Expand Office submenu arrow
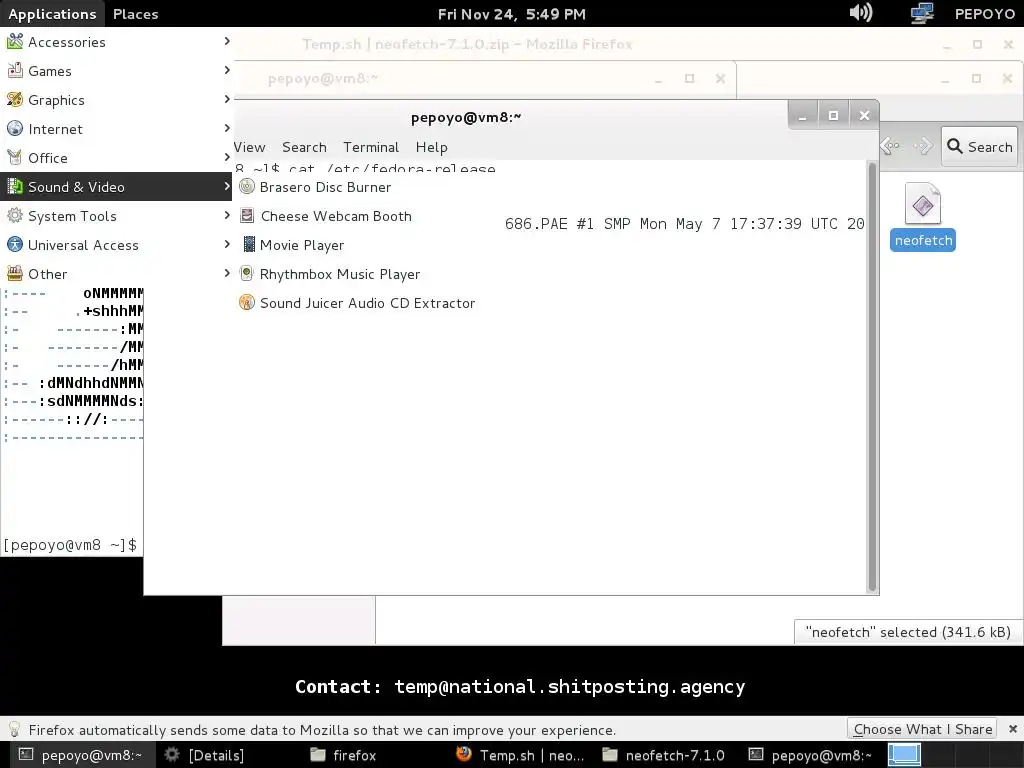The width and height of the screenshot is (1024, 768). click(x=227, y=157)
